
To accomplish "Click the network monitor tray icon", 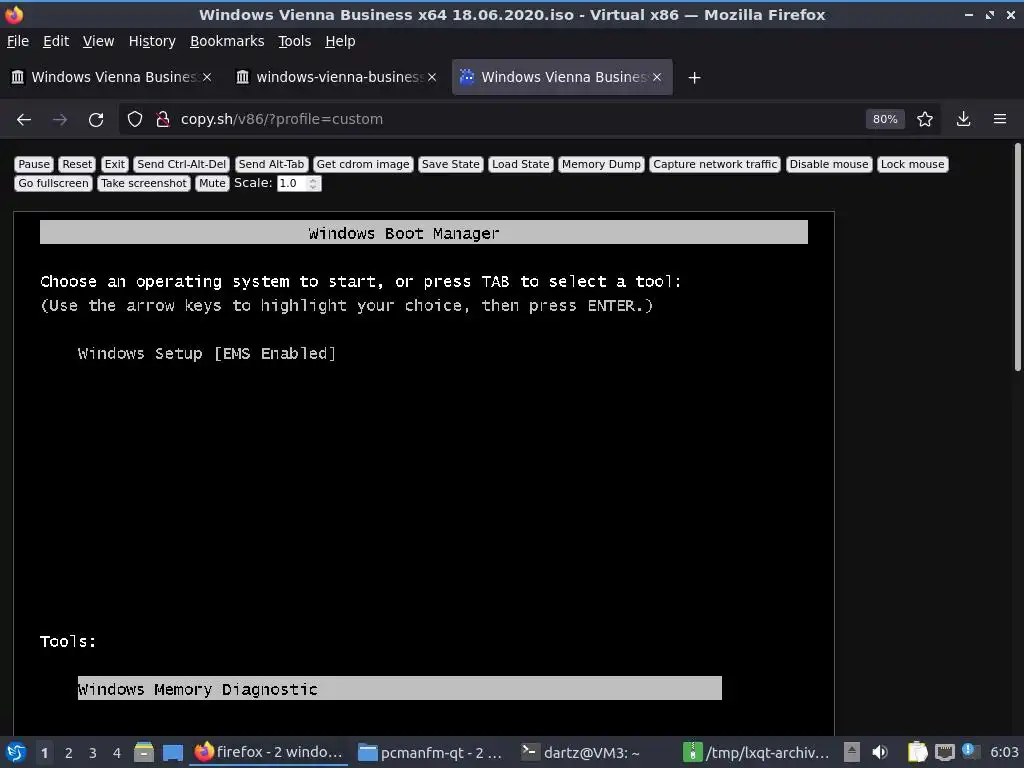I will [x=944, y=753].
